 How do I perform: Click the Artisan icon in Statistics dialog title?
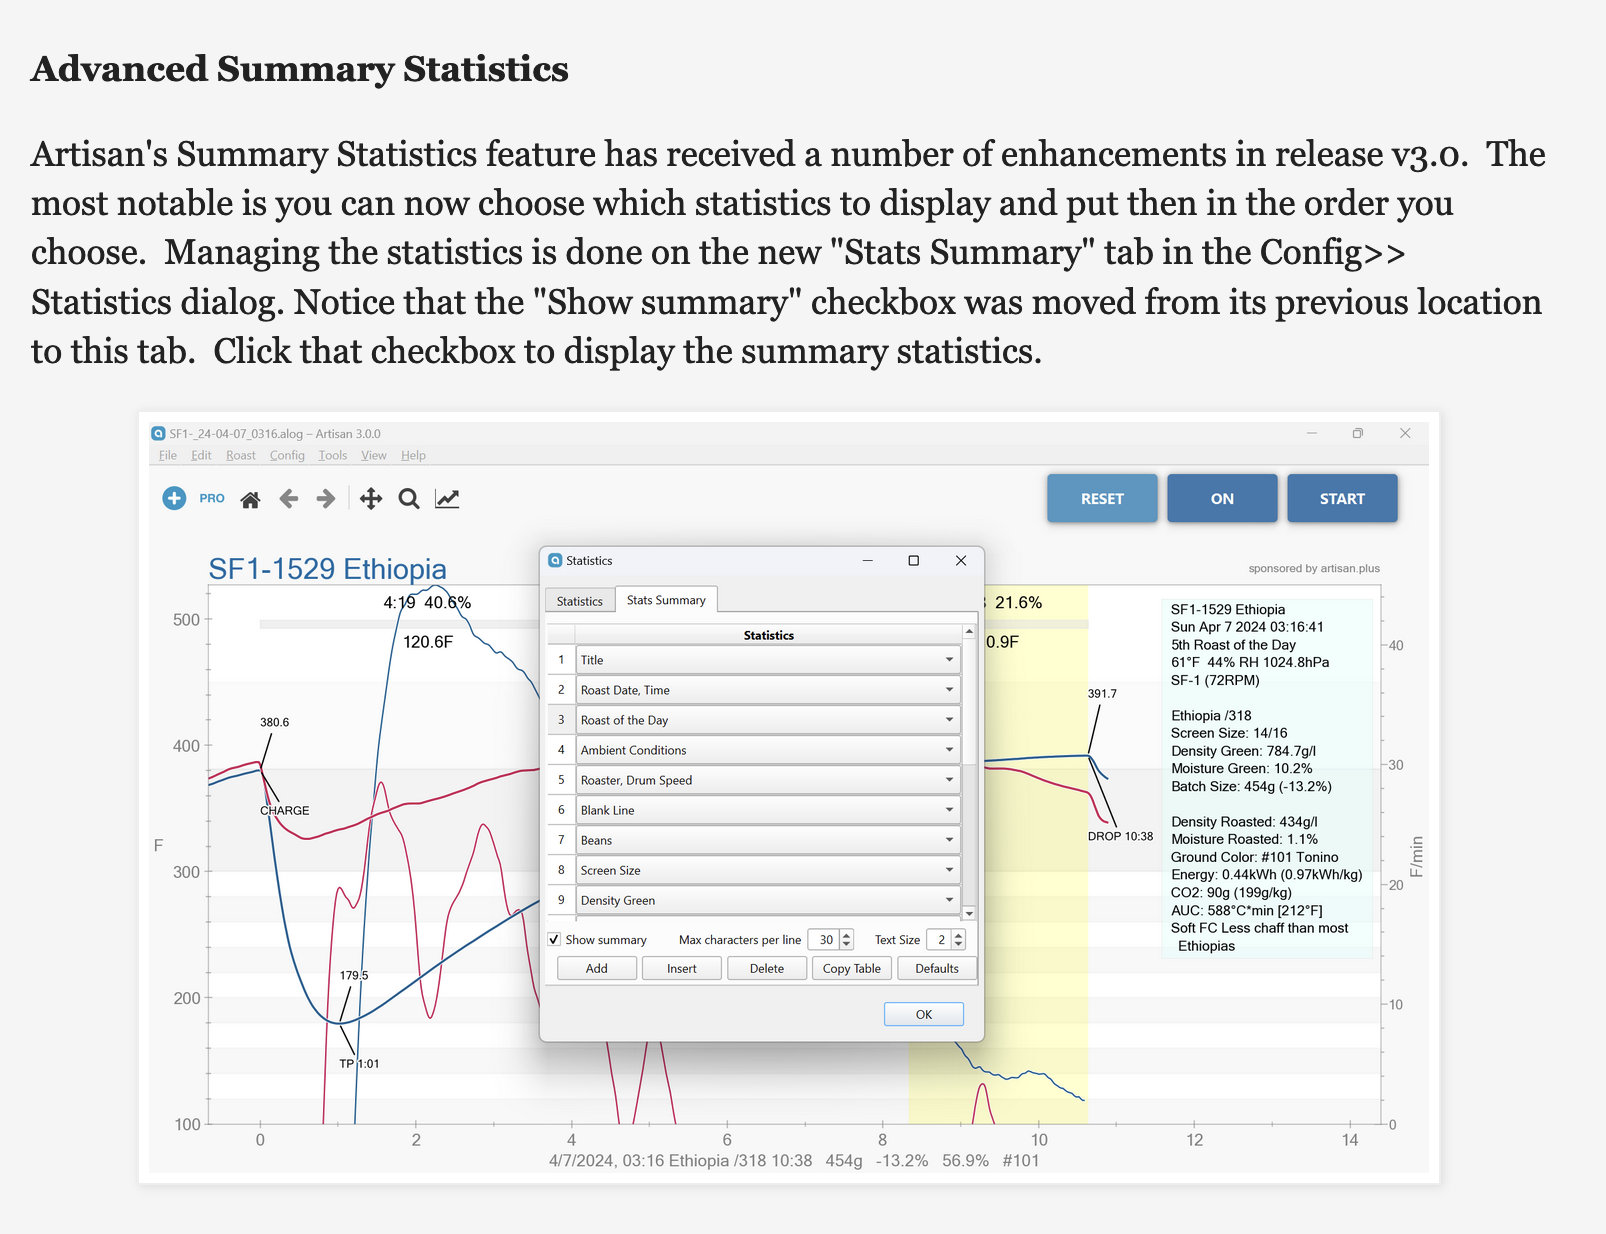point(555,561)
